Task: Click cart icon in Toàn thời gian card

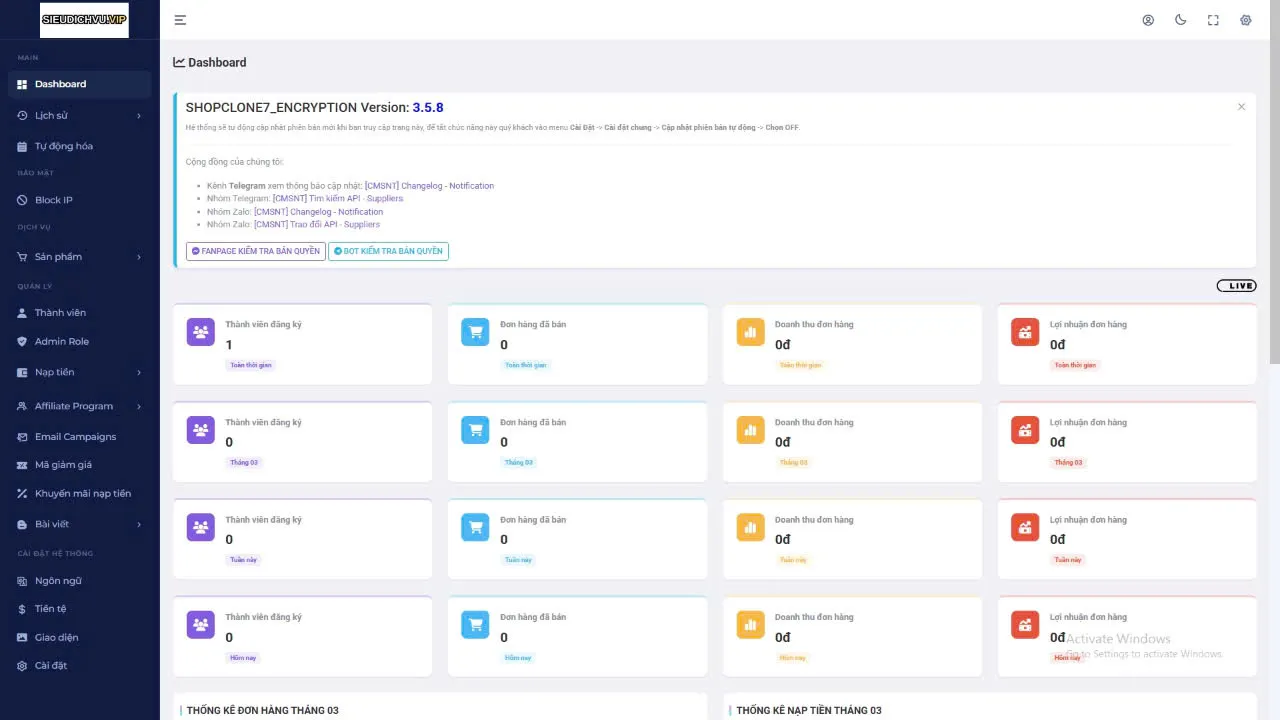Action: point(475,332)
